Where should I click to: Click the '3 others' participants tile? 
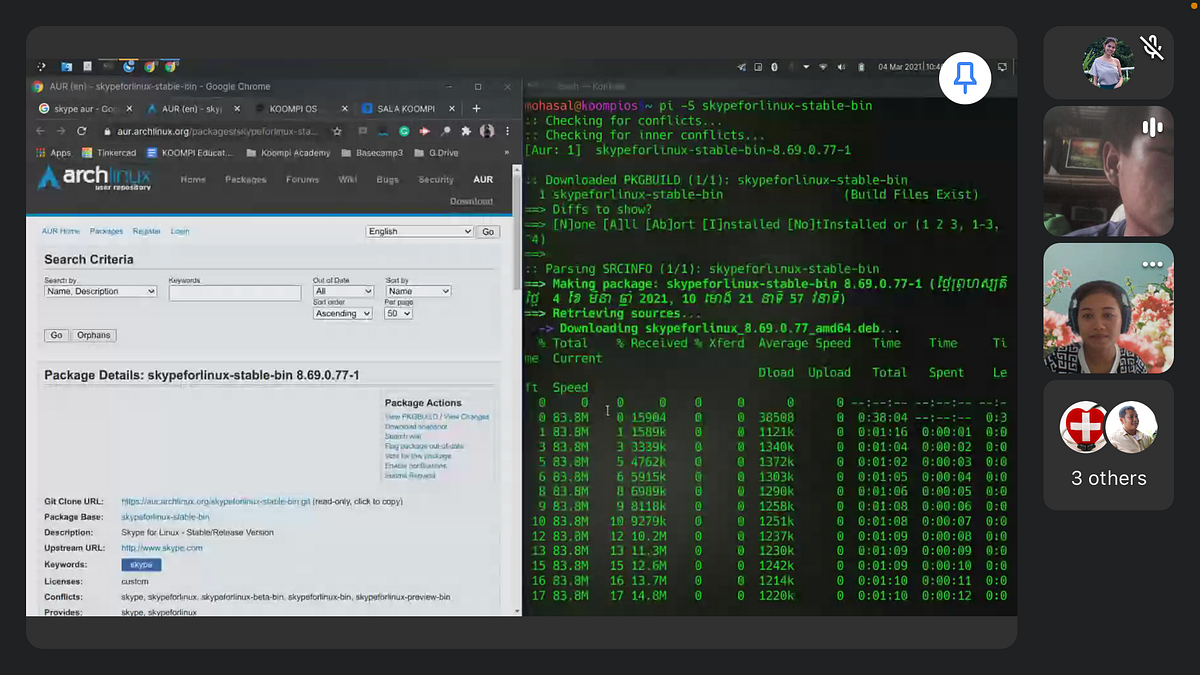(x=1109, y=445)
